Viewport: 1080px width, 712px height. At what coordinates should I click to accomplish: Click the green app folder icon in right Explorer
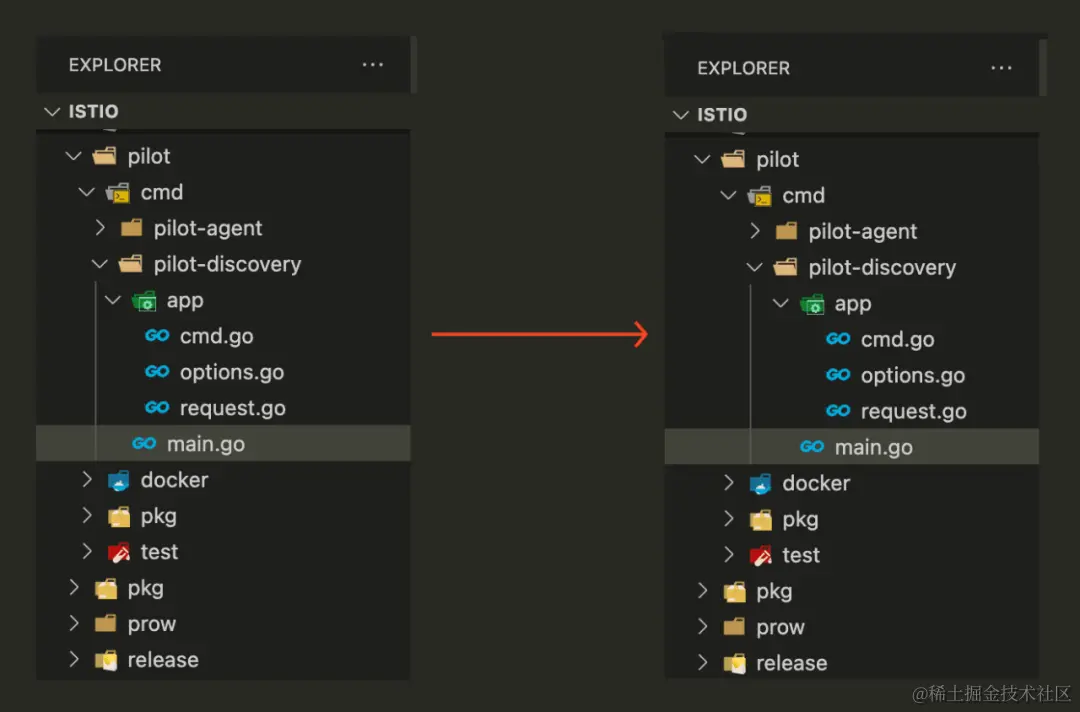(812, 304)
